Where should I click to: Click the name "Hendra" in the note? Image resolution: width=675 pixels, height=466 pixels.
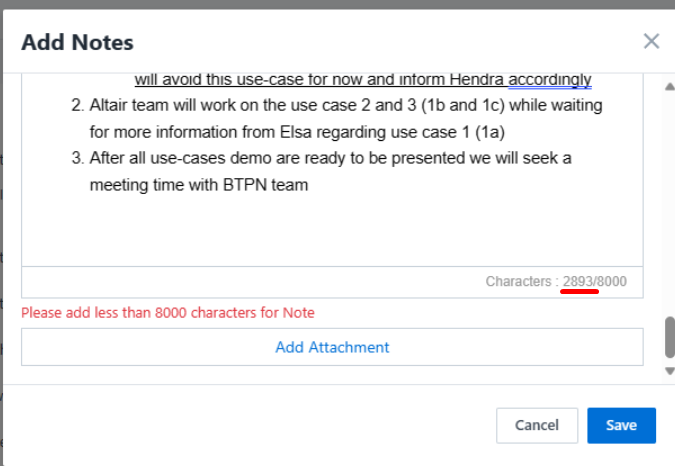point(480,79)
